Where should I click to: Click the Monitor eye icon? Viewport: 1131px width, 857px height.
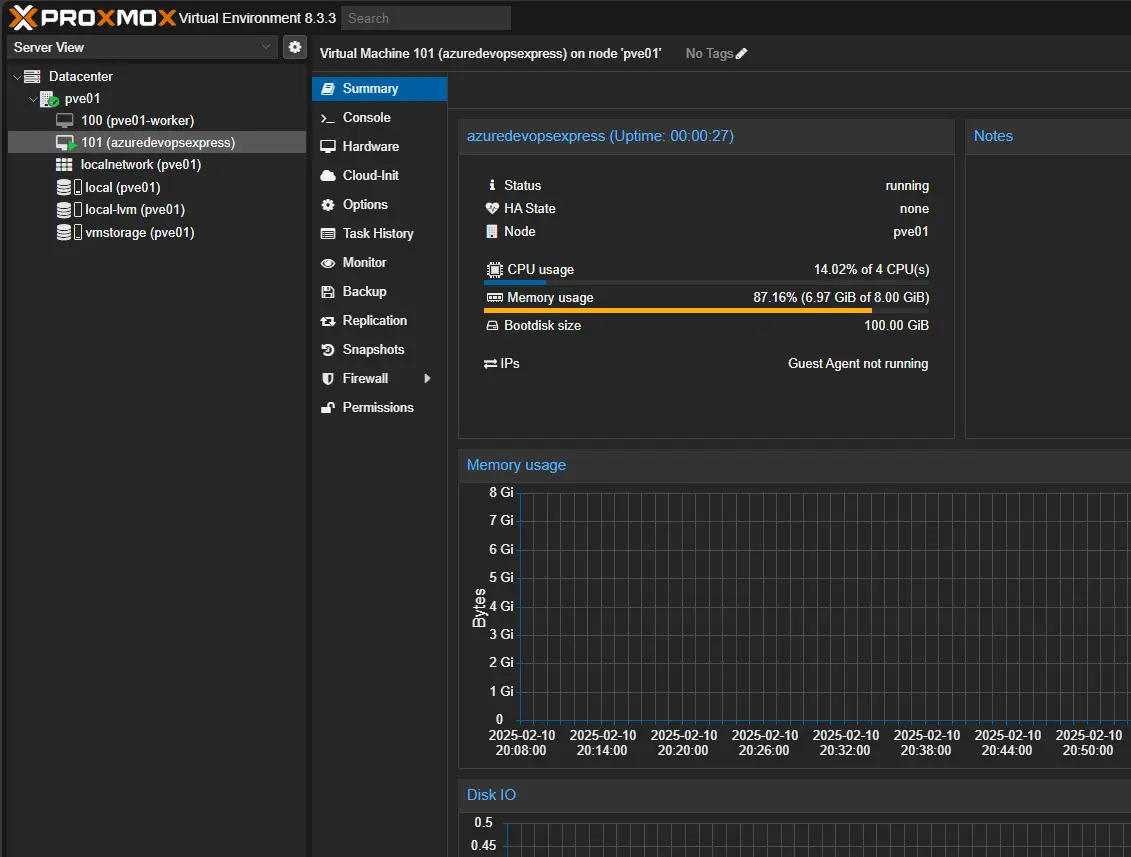point(327,263)
